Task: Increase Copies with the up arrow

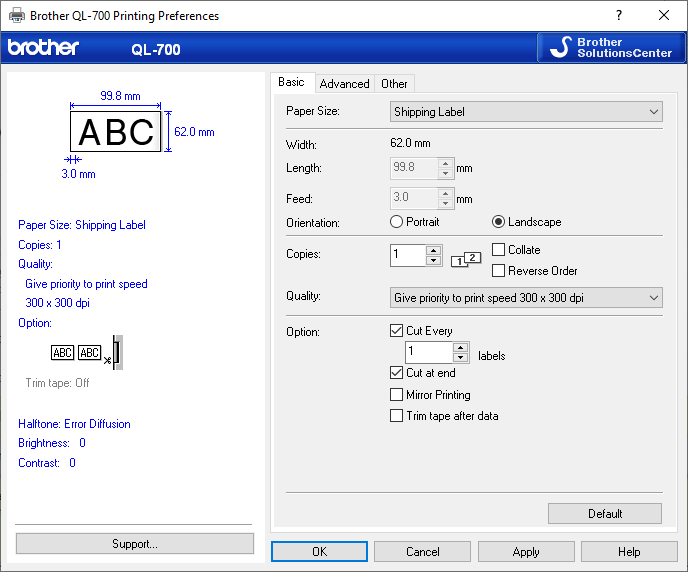Action: tap(434, 250)
